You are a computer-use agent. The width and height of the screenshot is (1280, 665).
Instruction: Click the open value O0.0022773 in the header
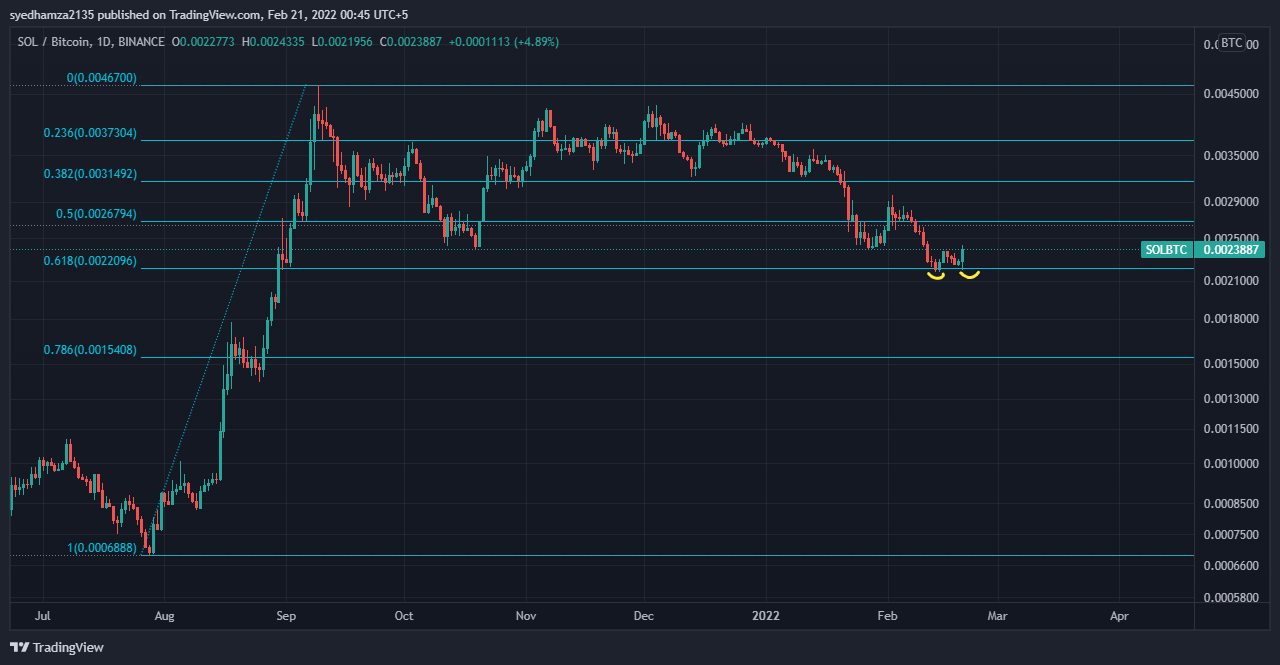(204, 42)
